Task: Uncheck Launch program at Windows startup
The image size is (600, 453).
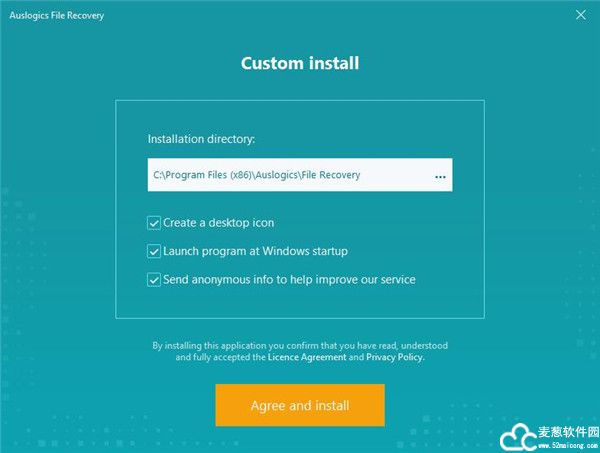Action: pos(154,251)
